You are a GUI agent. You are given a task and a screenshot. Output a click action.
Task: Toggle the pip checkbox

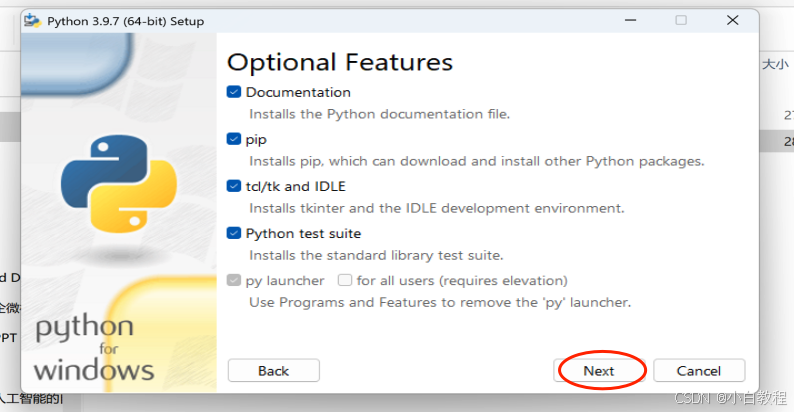(233, 139)
